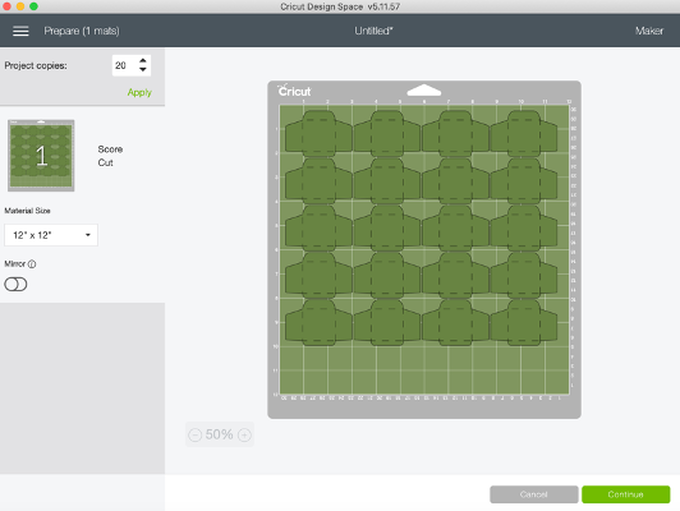Toggle the Mirror switch
Viewport: 680px width, 511px height.
(x=16, y=284)
